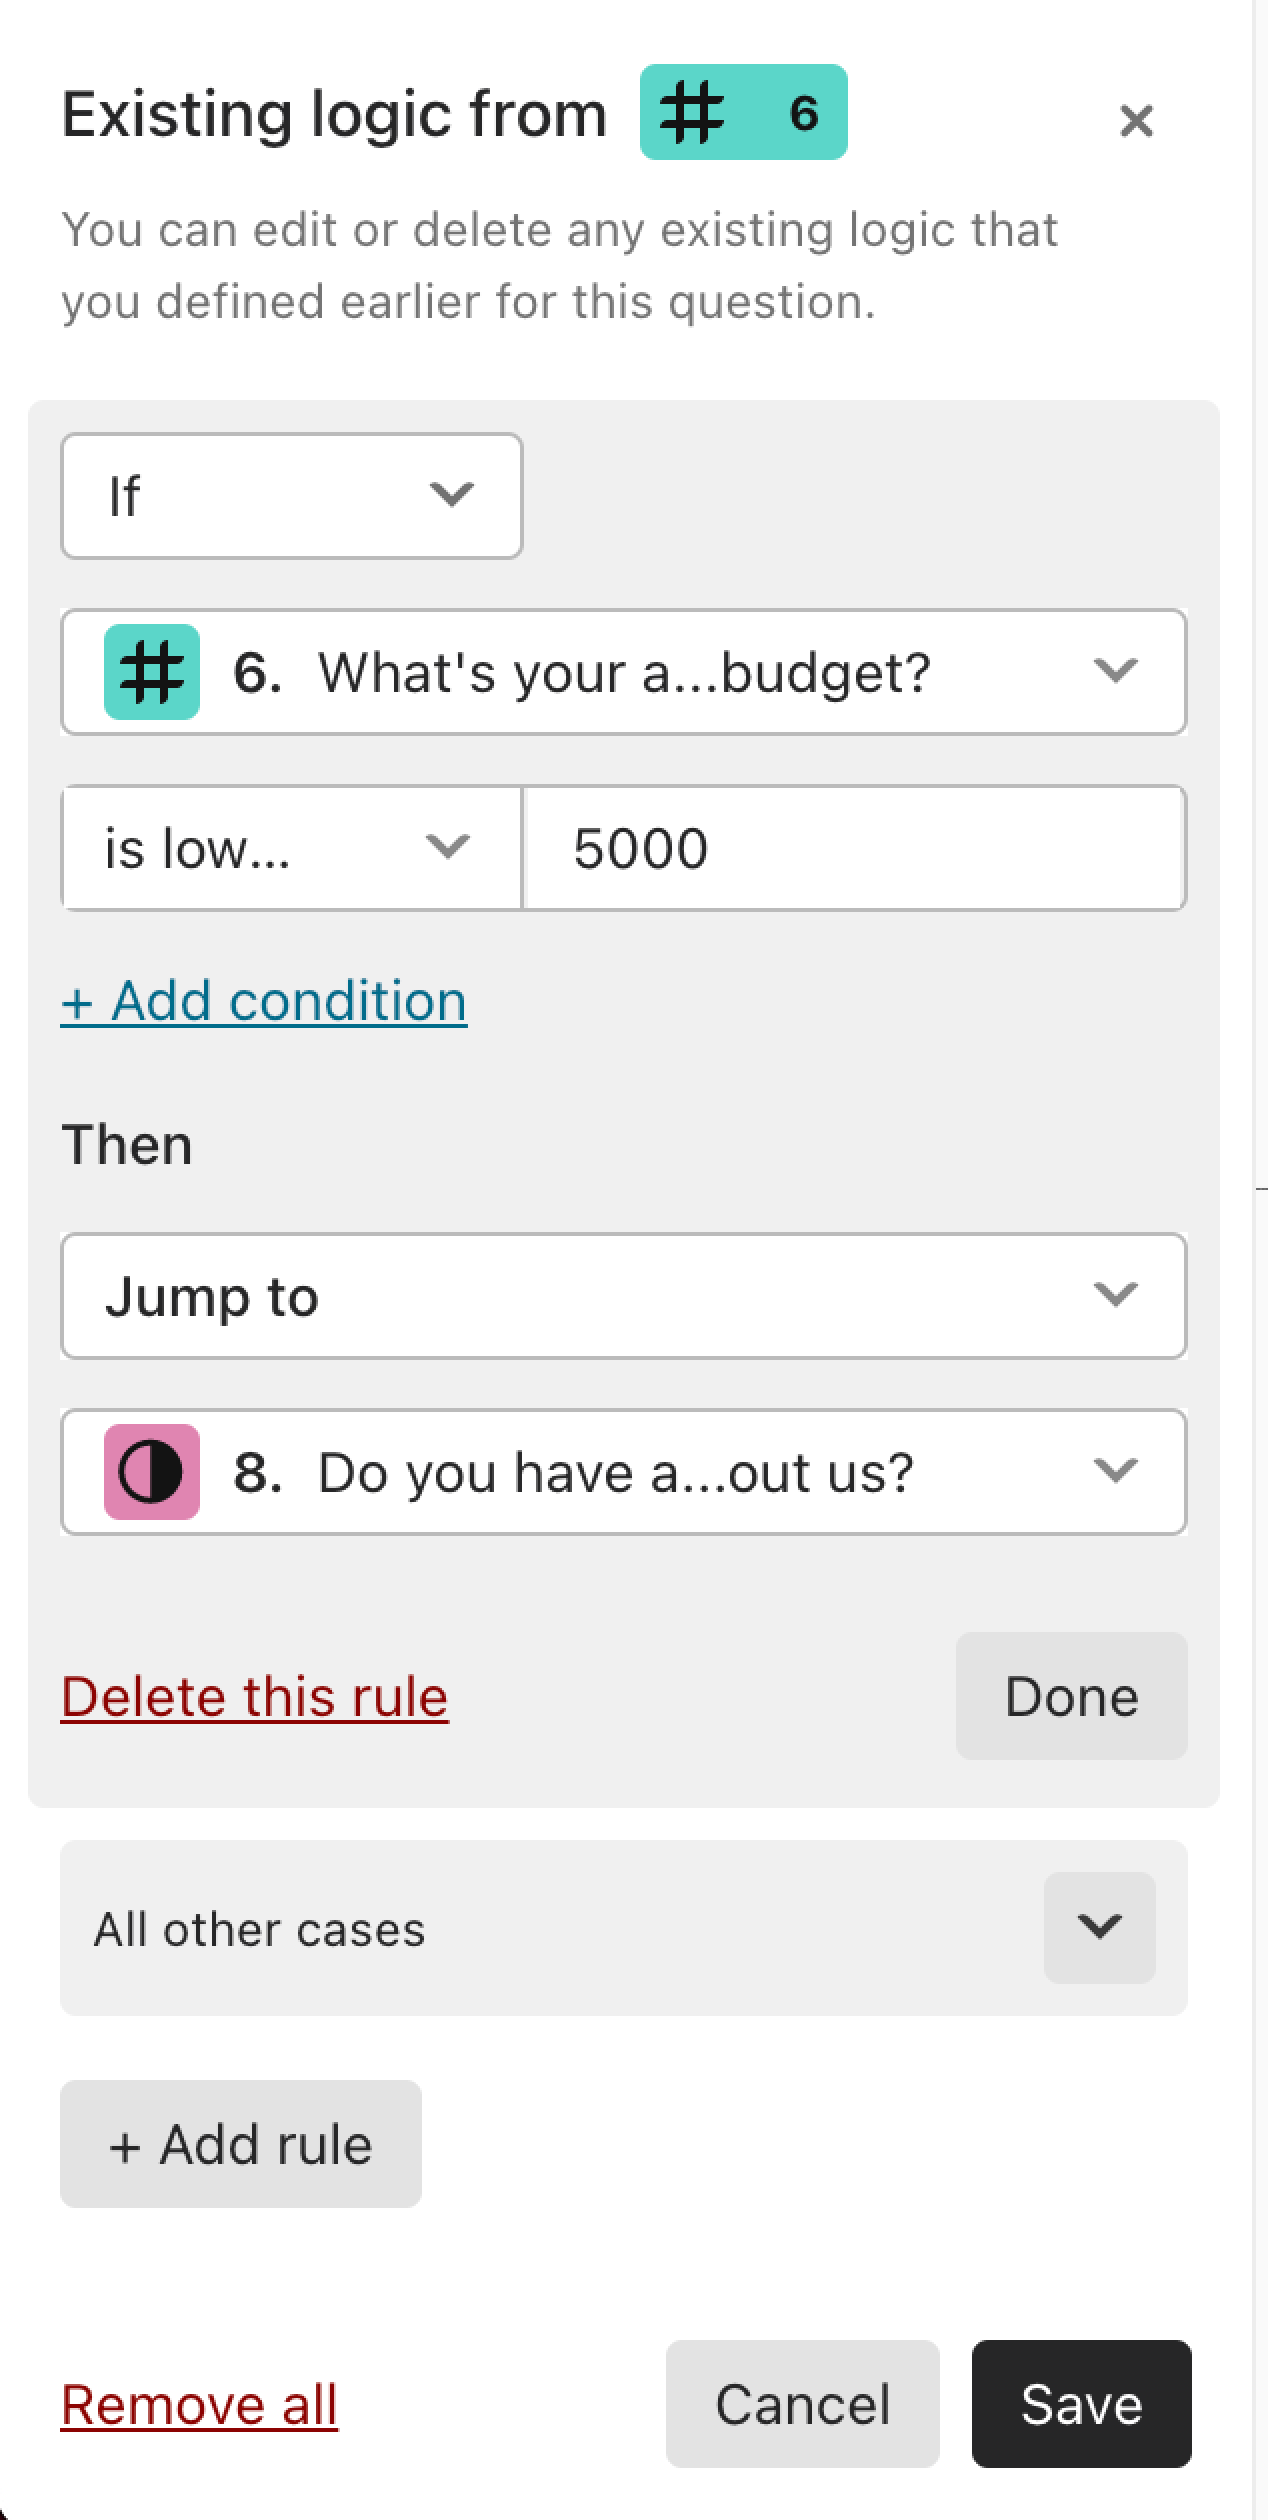
Task: Click into the 5000 value field
Action: (855, 848)
